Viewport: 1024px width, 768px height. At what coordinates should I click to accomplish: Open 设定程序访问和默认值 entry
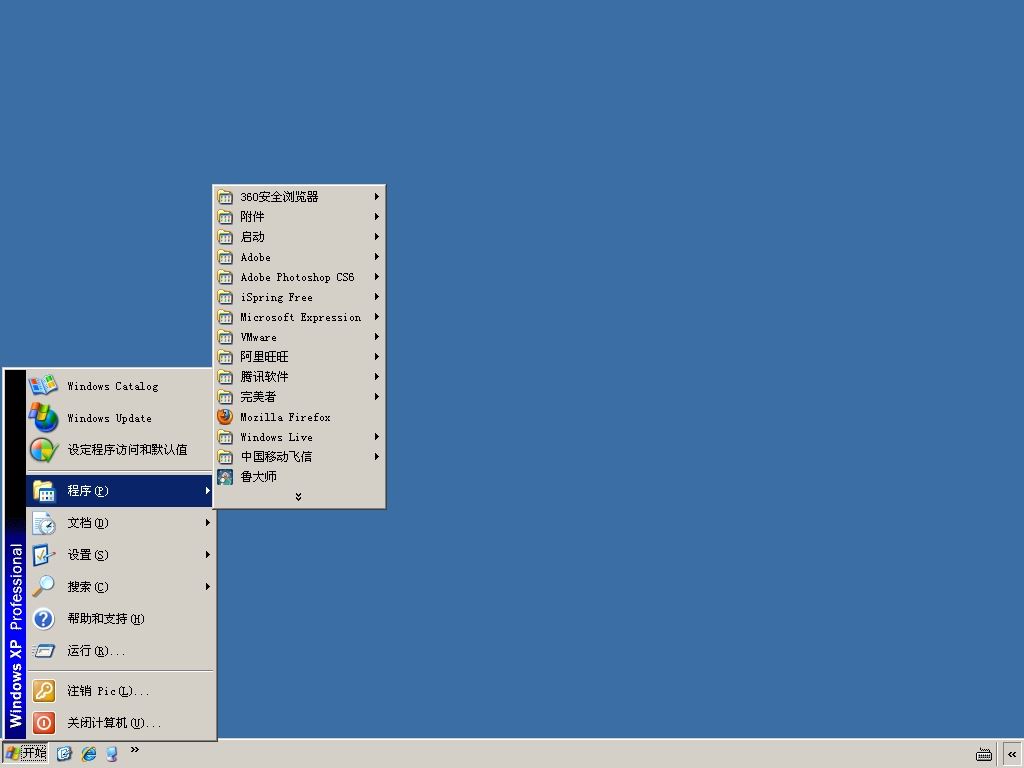pyautogui.click(x=120, y=449)
